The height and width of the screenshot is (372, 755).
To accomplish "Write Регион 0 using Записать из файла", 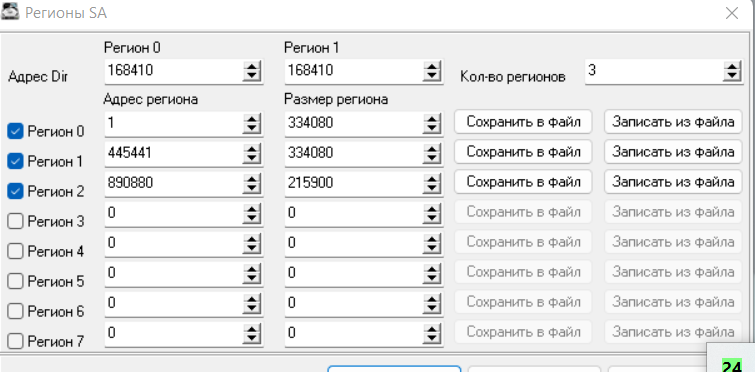I will (x=673, y=122).
